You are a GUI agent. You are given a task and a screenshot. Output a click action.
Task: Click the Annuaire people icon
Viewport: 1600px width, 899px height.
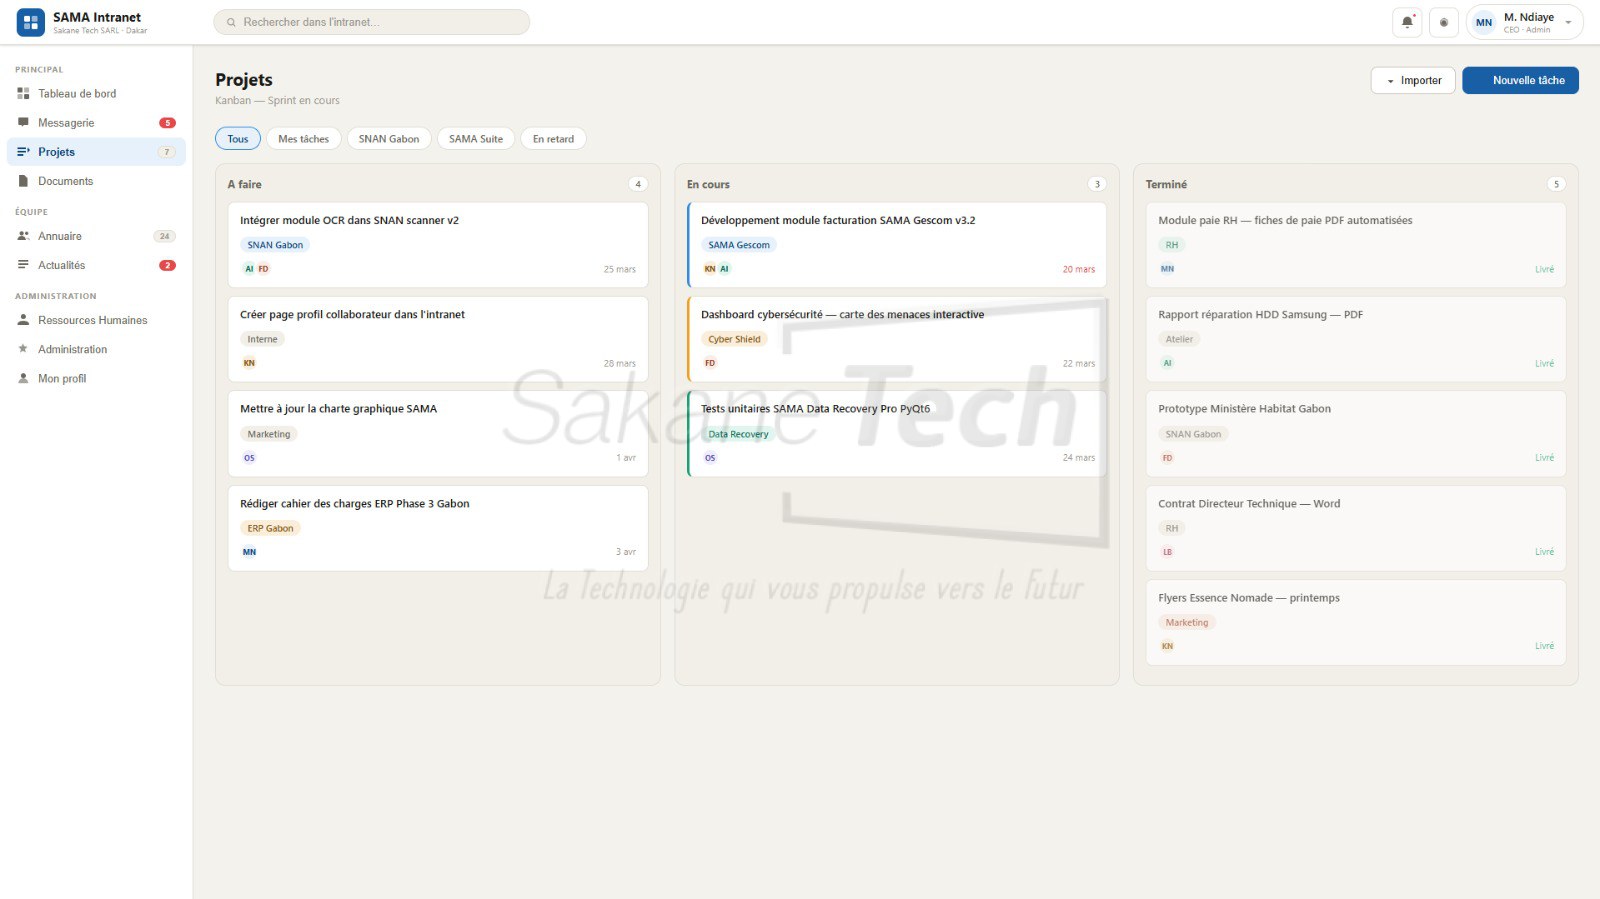(23, 236)
